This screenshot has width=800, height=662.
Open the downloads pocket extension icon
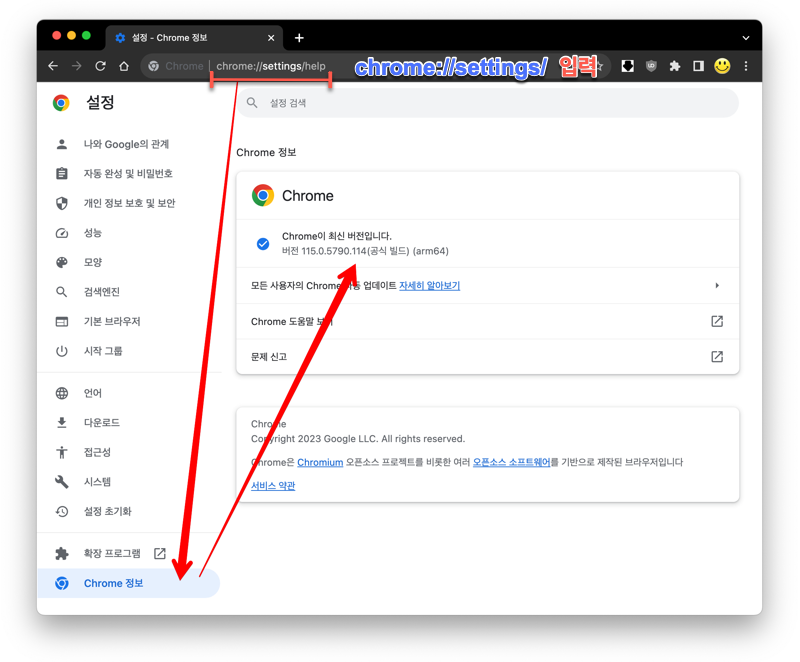pos(628,66)
